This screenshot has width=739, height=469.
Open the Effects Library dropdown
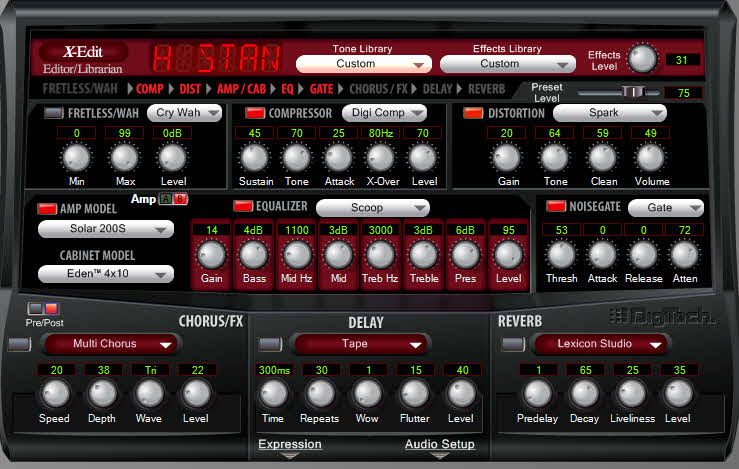(x=508, y=64)
